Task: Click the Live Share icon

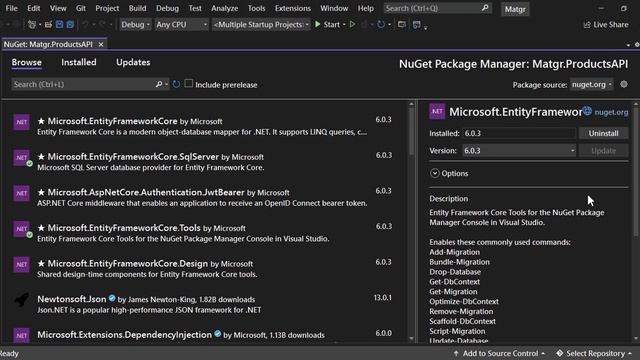Action: 587,25
